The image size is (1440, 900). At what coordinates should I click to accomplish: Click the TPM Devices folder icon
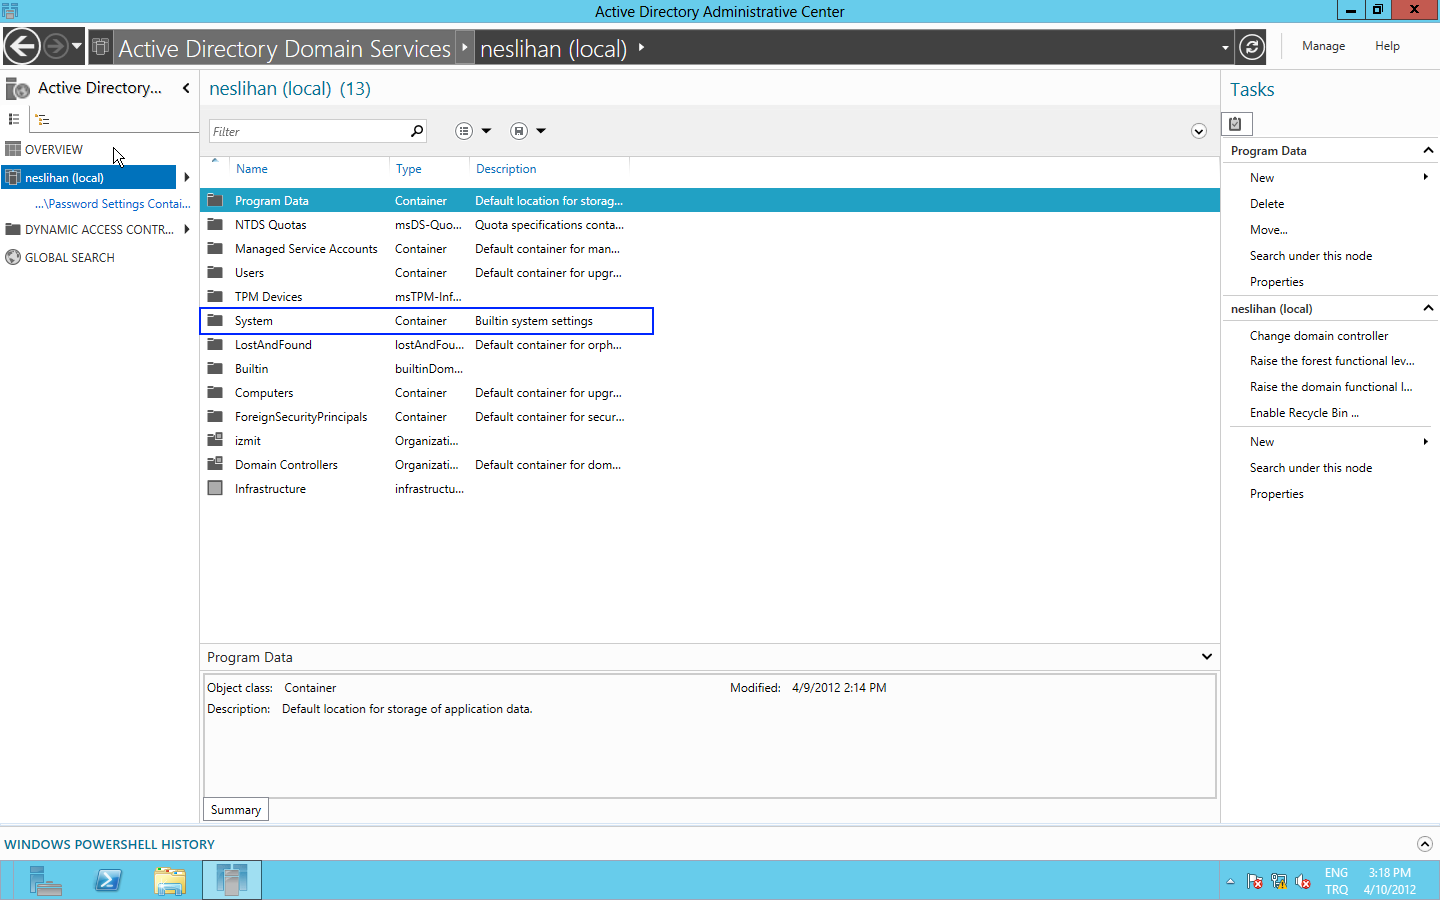pos(215,296)
